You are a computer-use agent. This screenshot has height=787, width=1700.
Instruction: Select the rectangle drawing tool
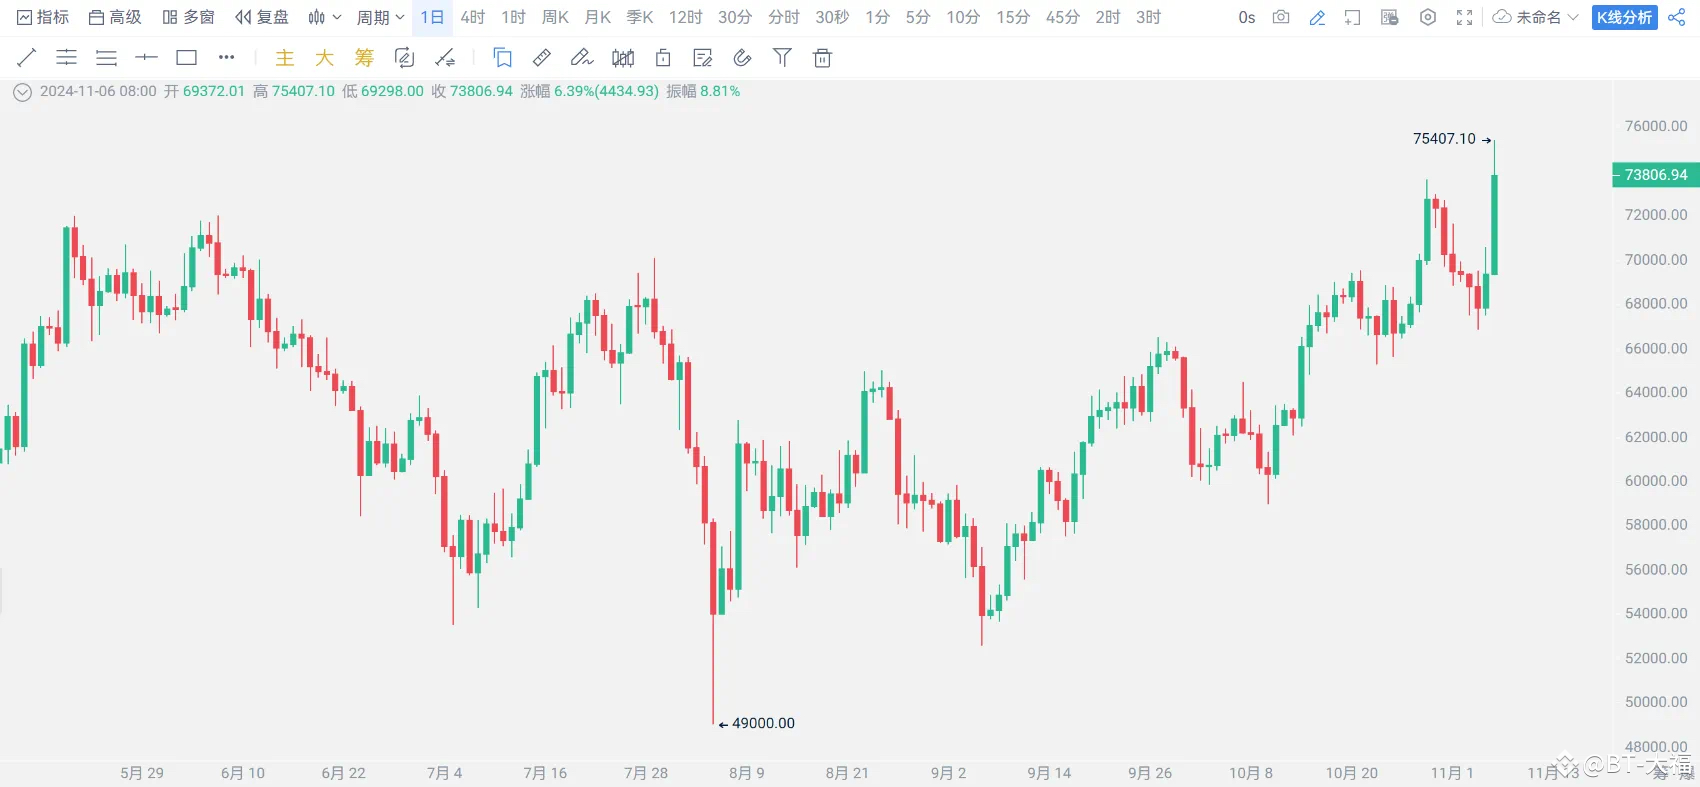point(187,58)
